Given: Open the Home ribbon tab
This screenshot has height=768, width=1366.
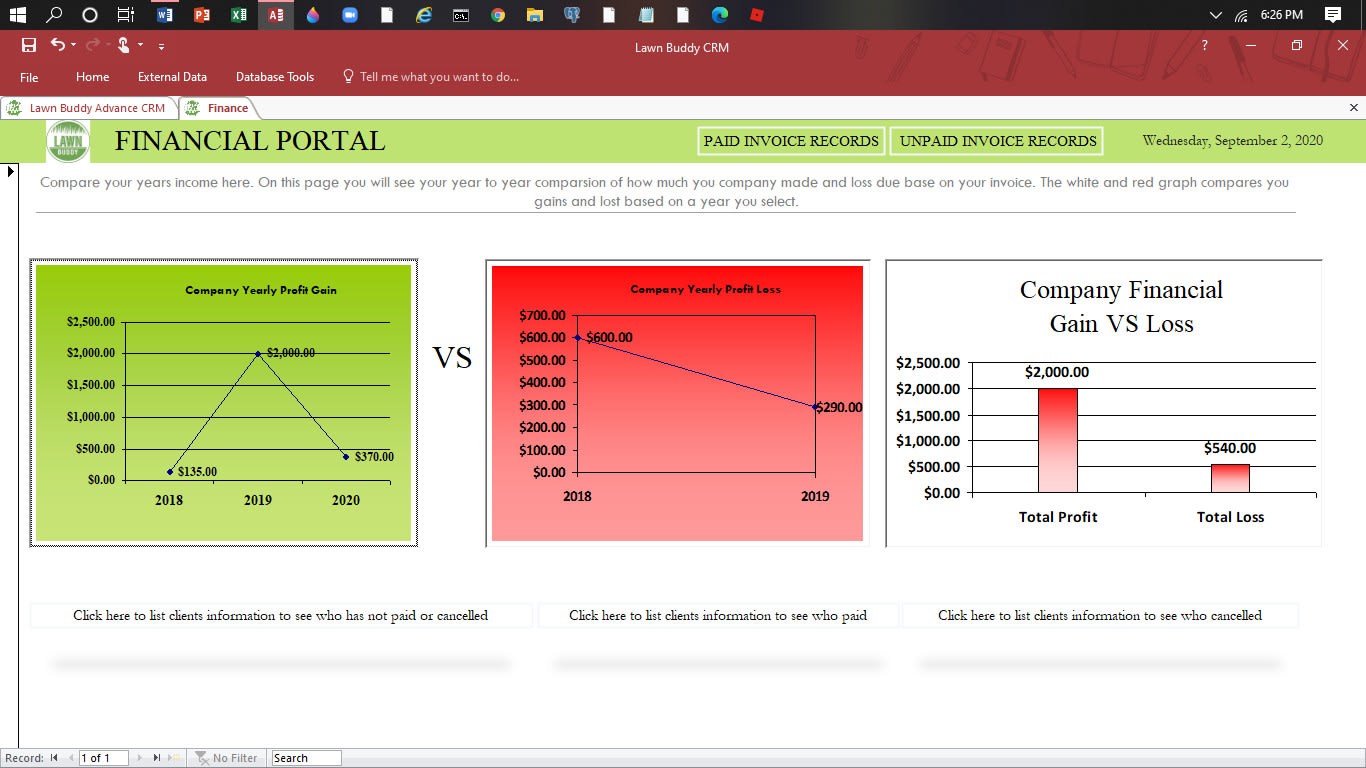Looking at the screenshot, I should 93,77.
